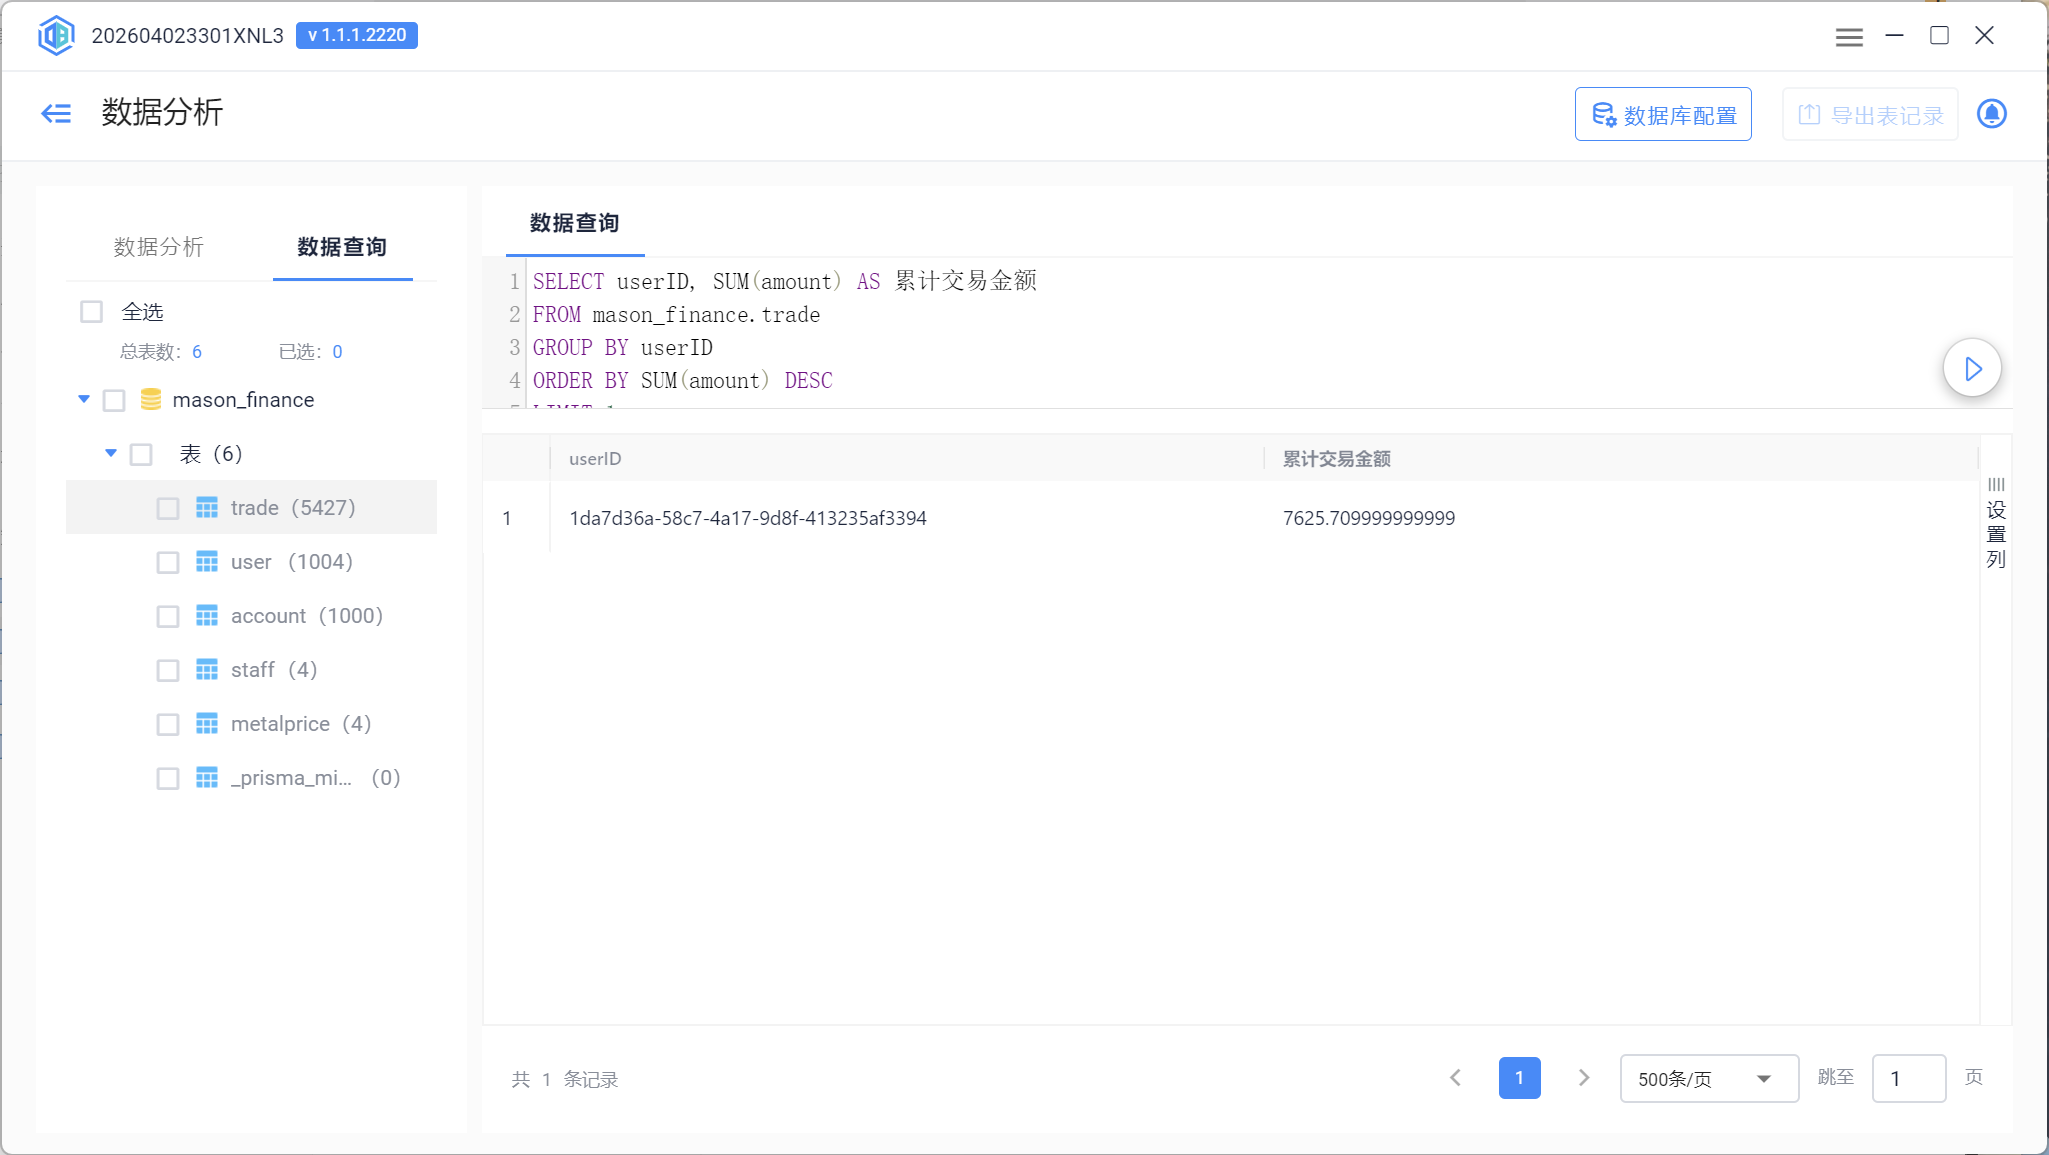The image size is (2049, 1155).
Task: Switch to the 数据分析 sidebar tab
Action: click(158, 247)
